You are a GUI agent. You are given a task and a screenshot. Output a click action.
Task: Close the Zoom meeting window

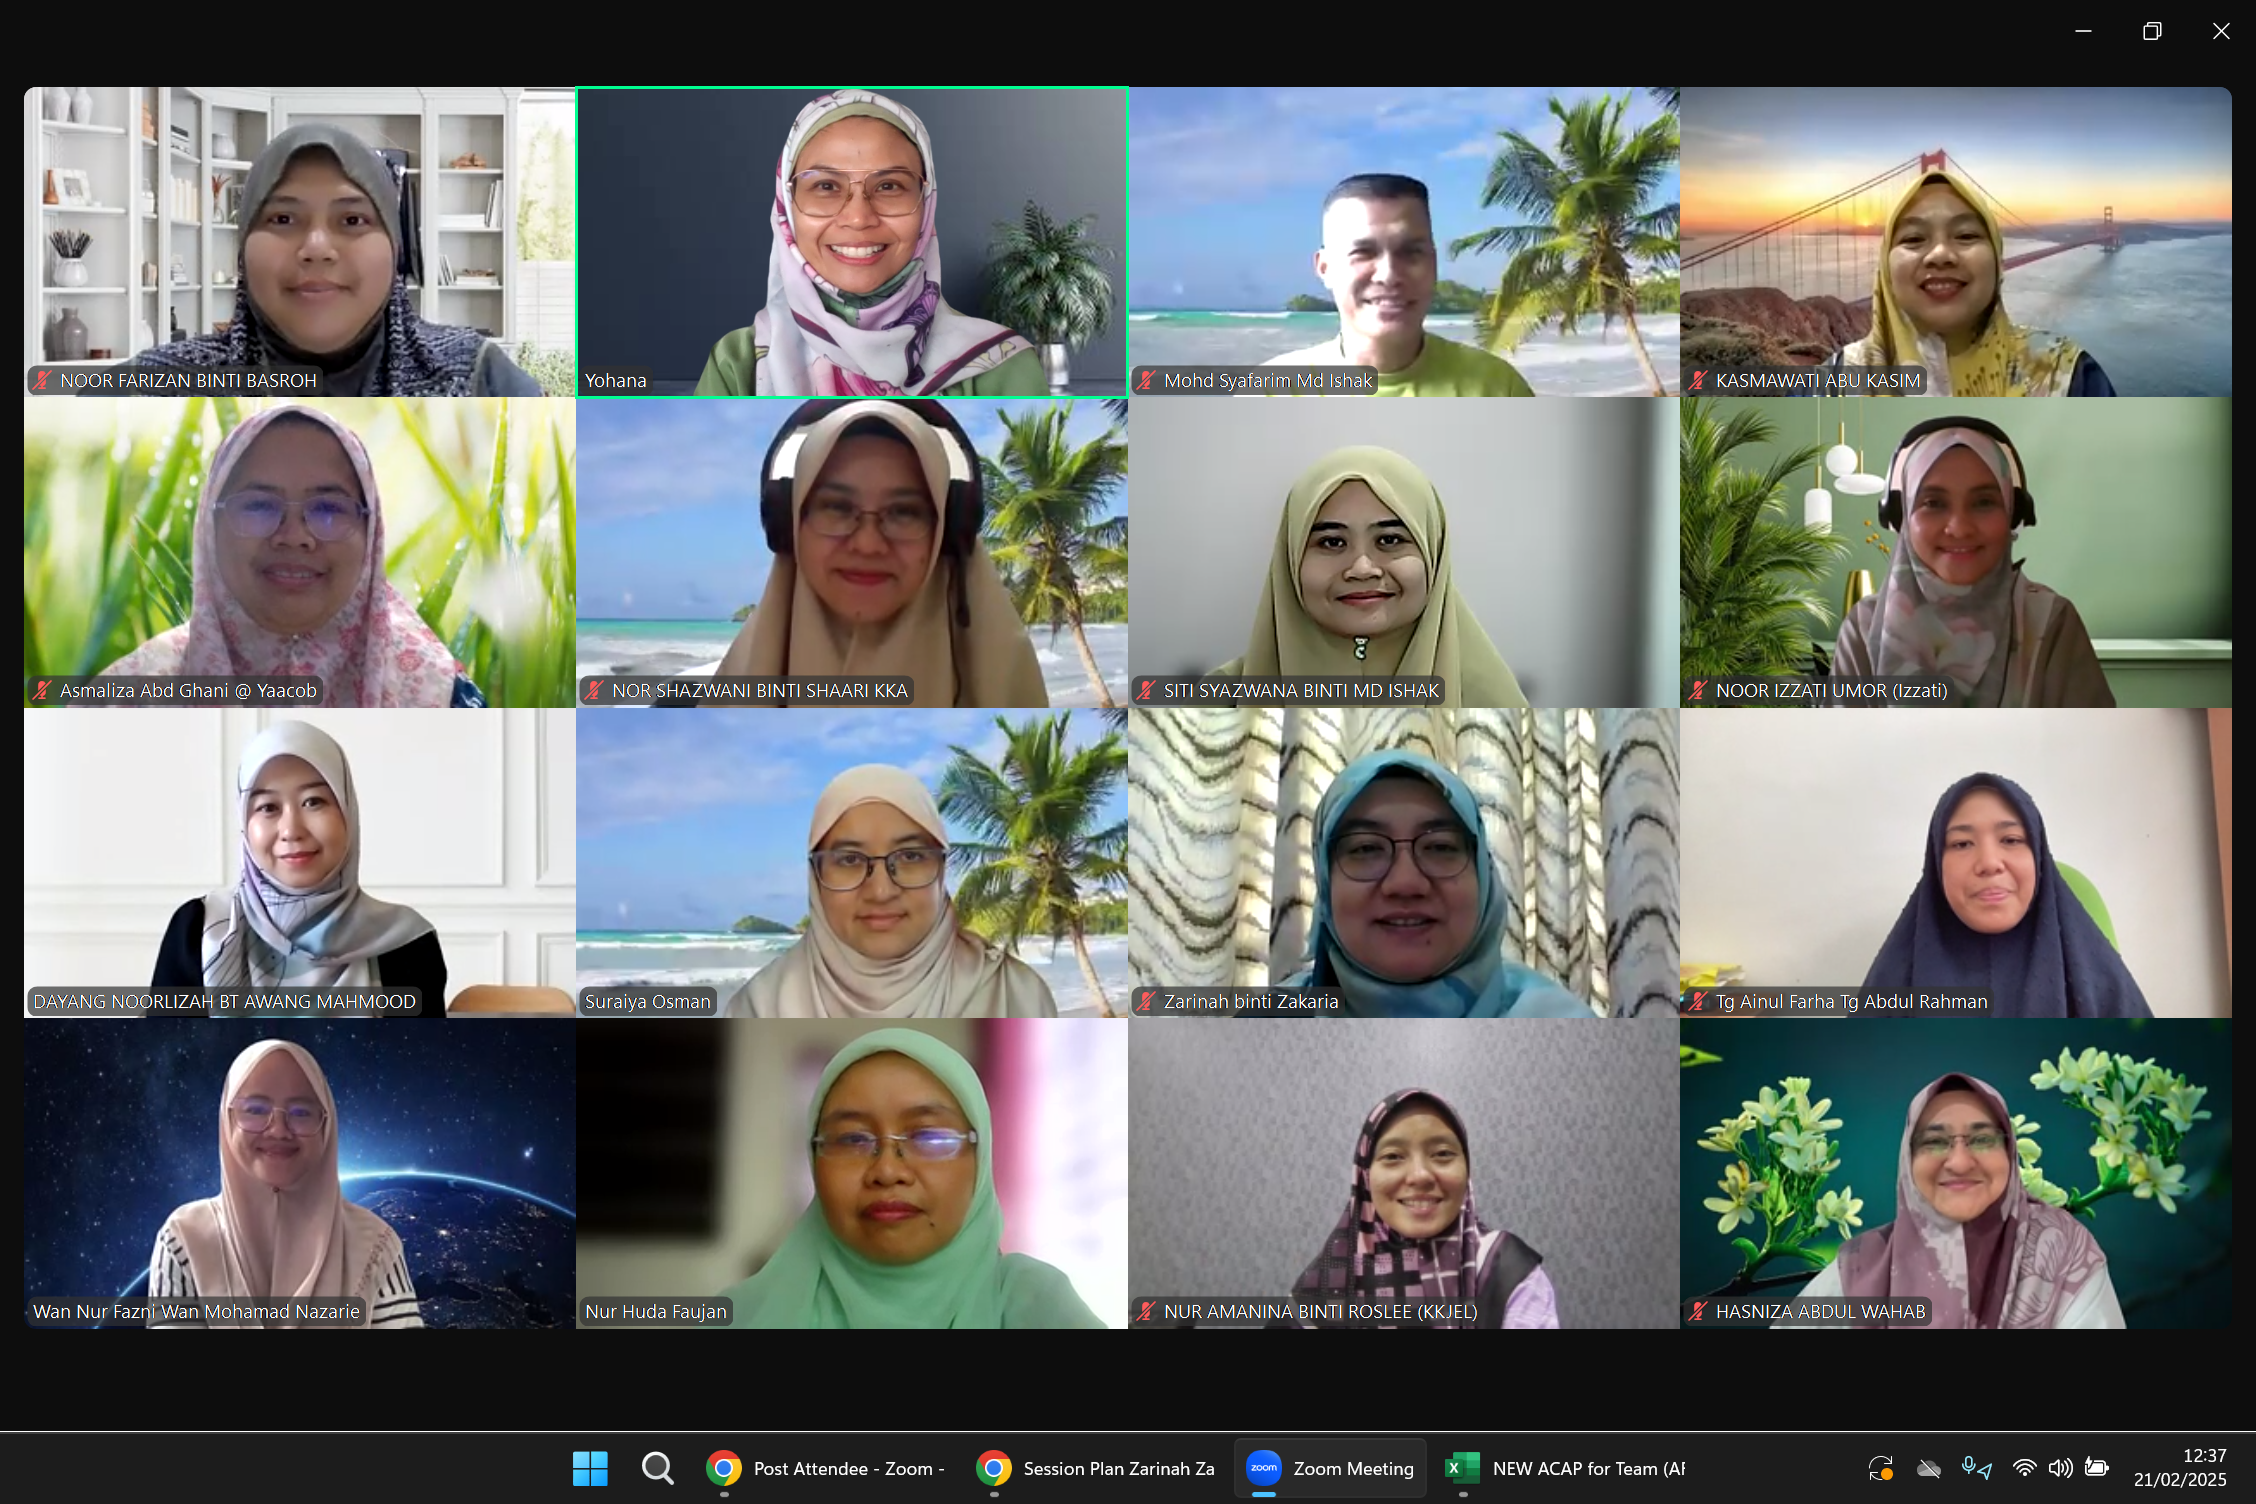pos(2221,31)
